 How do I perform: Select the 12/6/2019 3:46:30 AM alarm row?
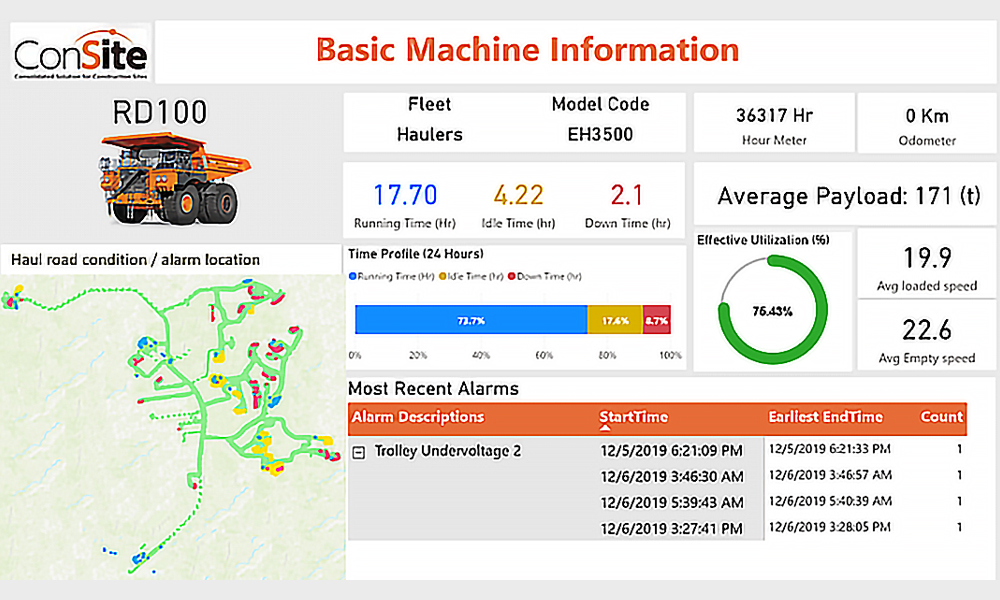(x=671, y=477)
